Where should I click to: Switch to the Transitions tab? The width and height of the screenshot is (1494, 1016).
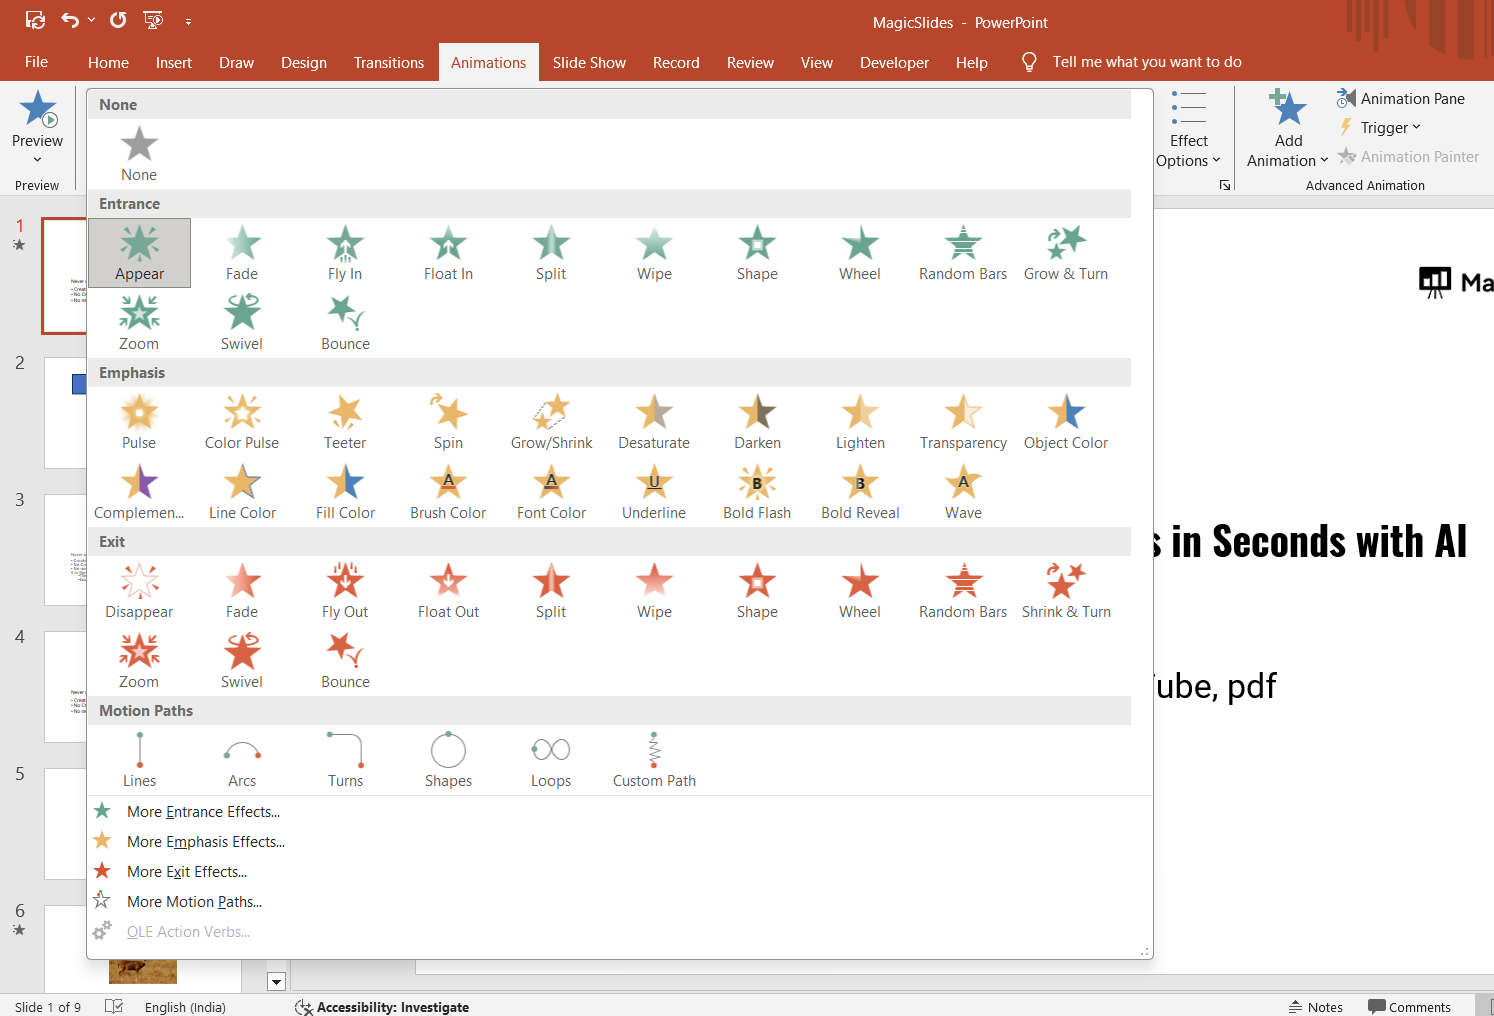(389, 62)
